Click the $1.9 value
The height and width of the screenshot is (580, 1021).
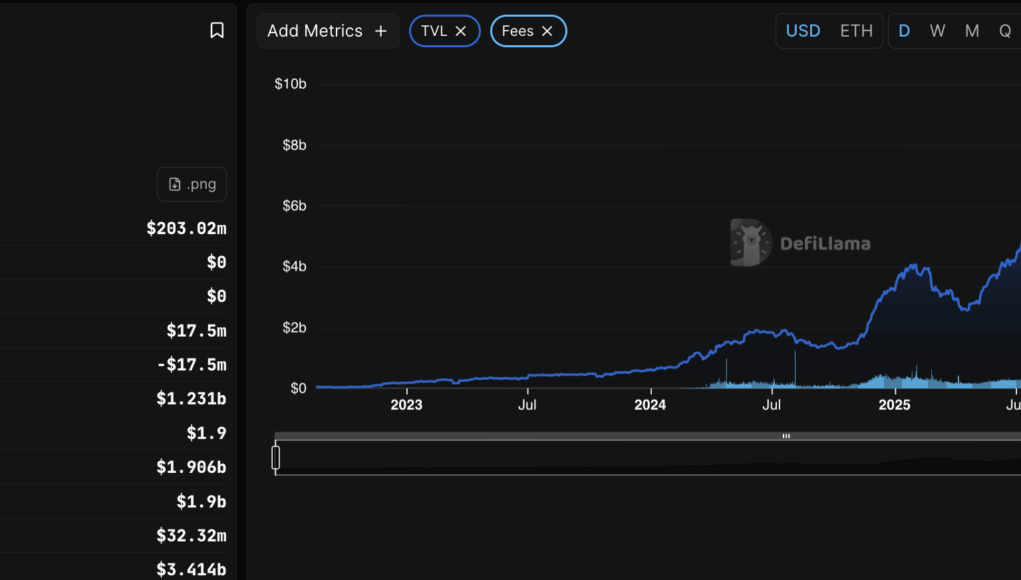[x=206, y=433]
